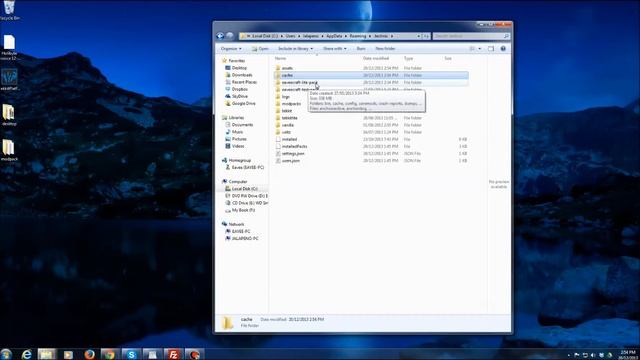
Task: Toggle the preview pane button
Action: [491, 49]
